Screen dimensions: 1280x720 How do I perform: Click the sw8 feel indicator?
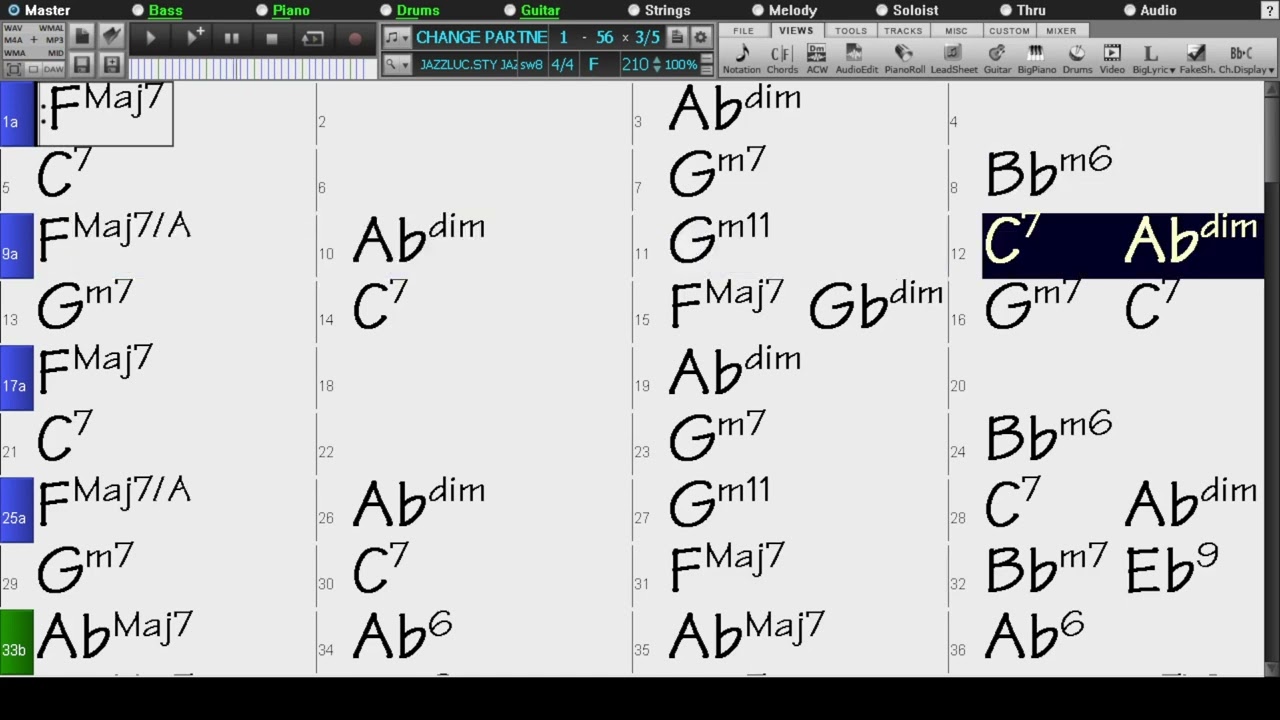point(532,65)
